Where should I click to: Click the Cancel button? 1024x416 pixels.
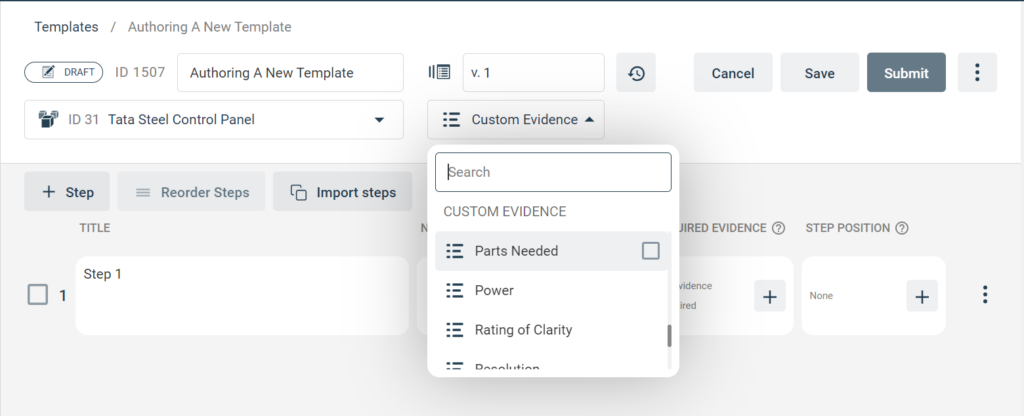pos(733,72)
